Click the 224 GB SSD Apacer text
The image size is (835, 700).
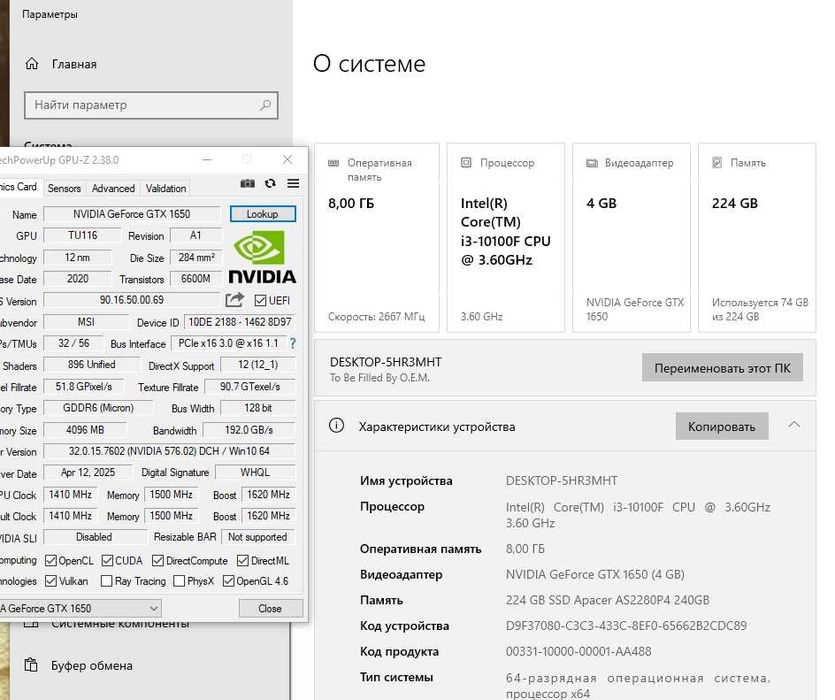(608, 600)
